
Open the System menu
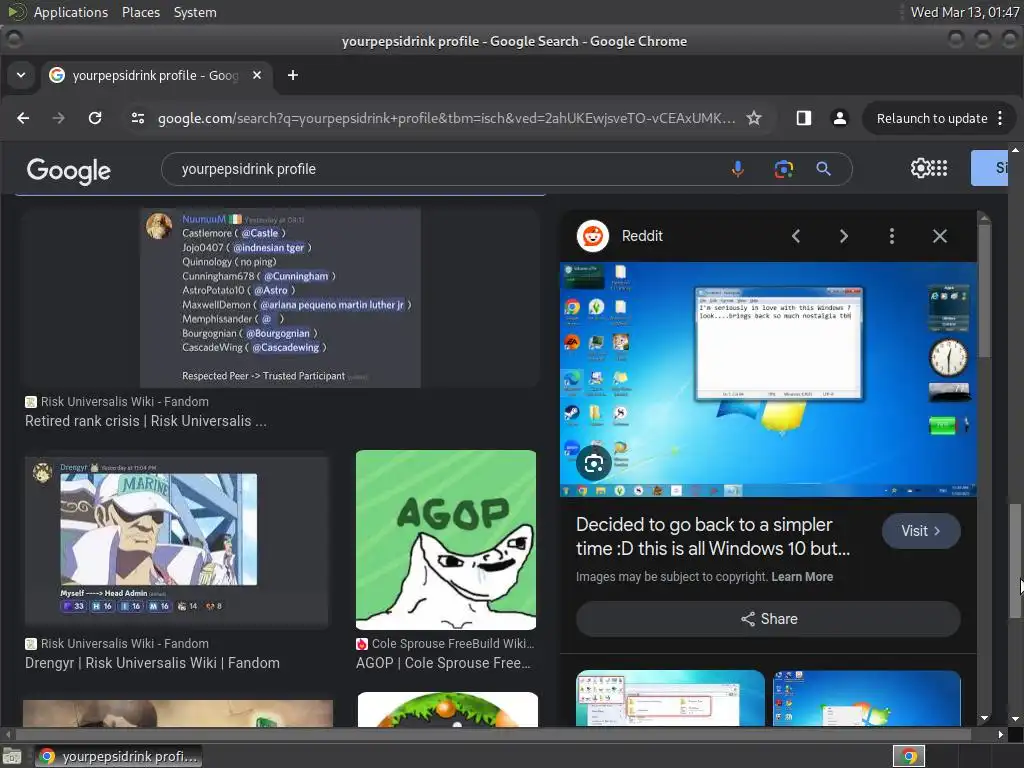(195, 12)
